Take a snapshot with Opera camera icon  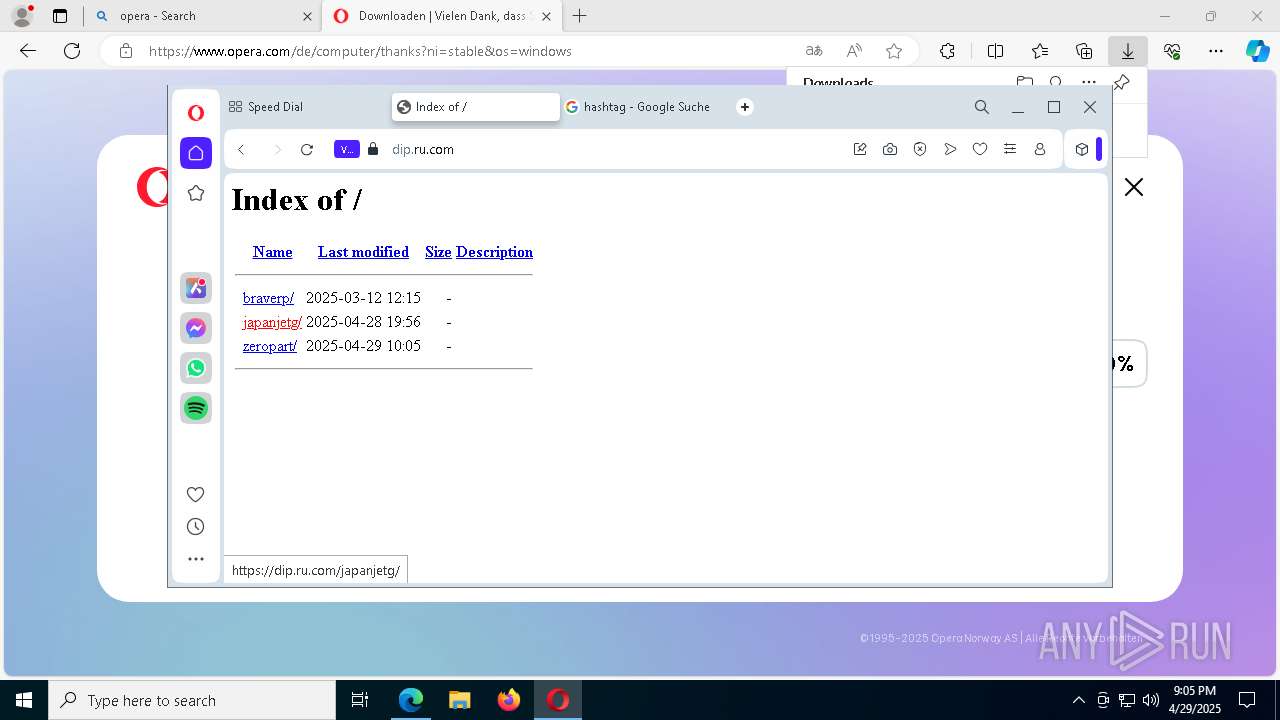pyautogui.click(x=890, y=149)
